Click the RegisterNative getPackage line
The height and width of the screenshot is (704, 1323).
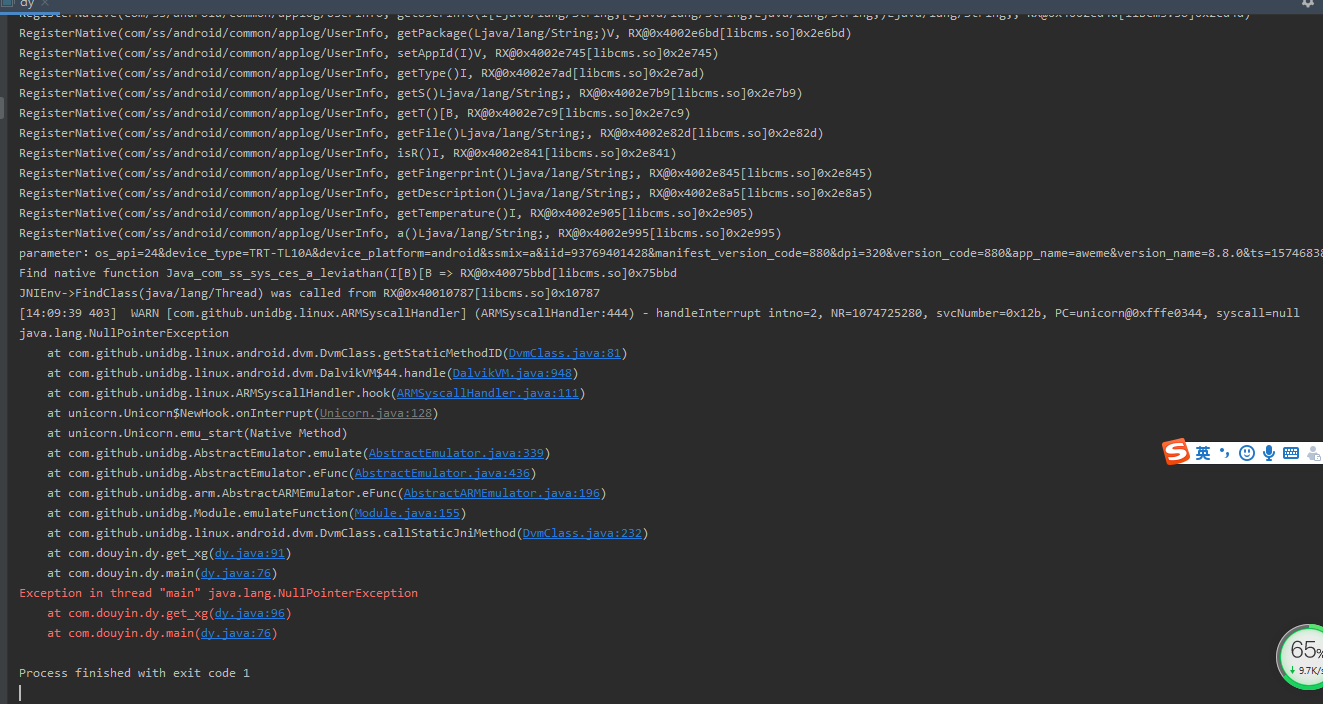(435, 33)
